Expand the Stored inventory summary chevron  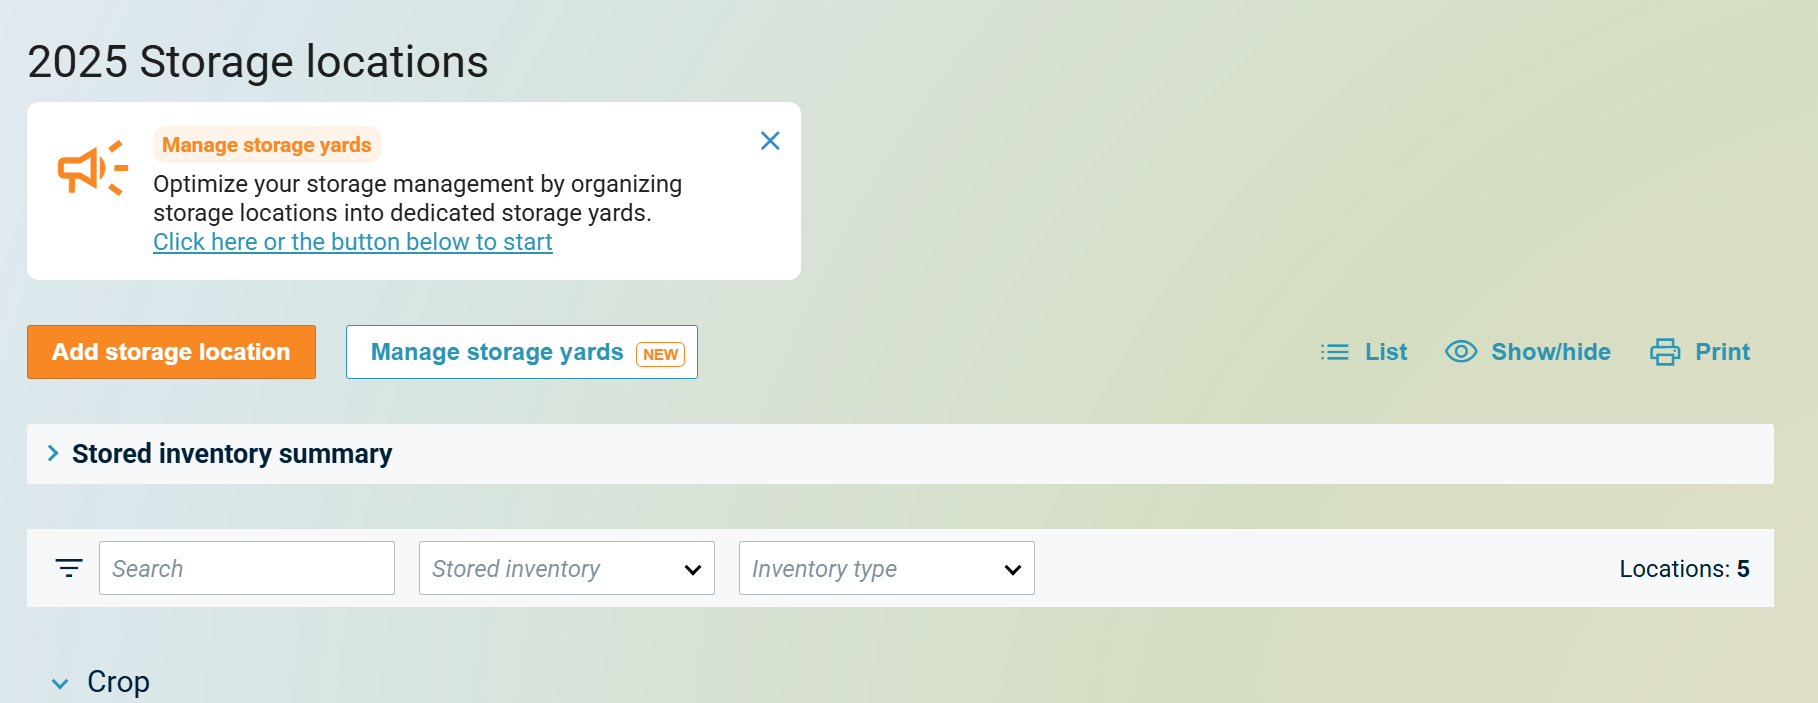53,454
